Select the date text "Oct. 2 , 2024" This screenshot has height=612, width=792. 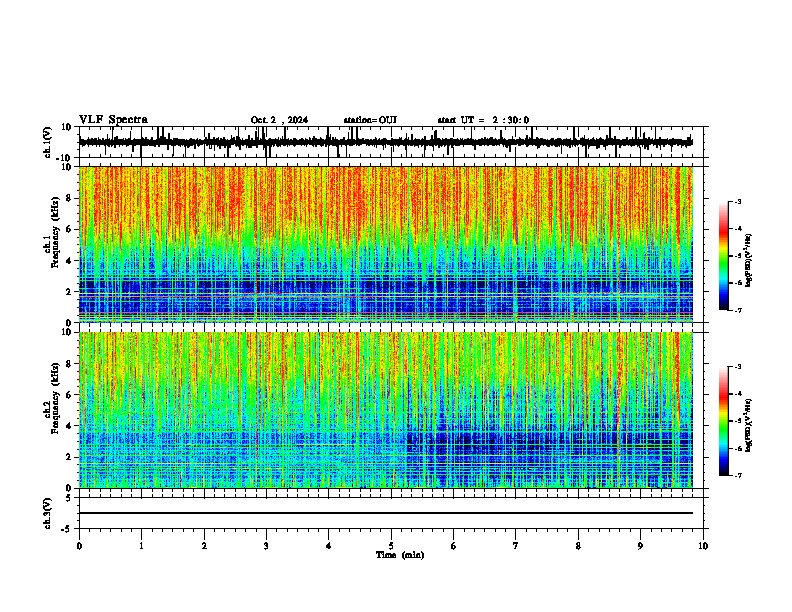[279, 120]
